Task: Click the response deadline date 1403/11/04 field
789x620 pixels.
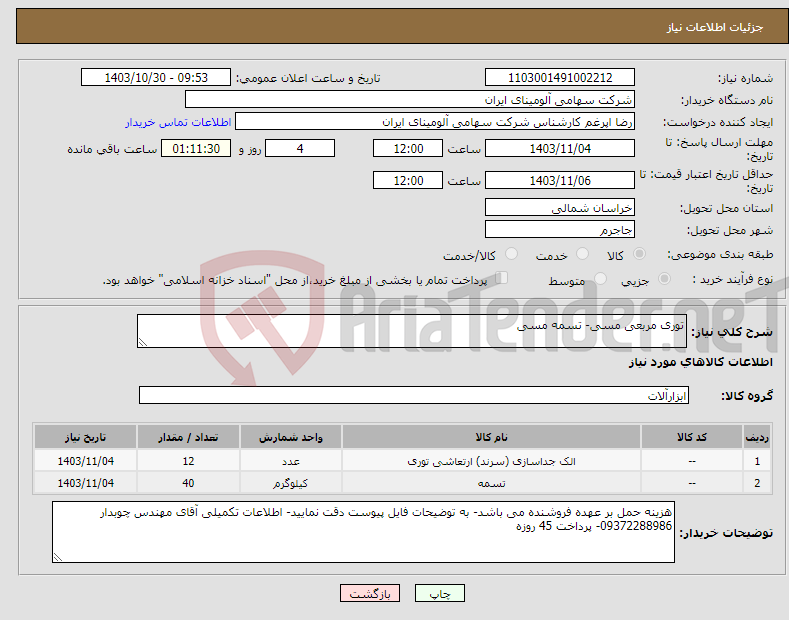Action: pyautogui.click(x=560, y=148)
